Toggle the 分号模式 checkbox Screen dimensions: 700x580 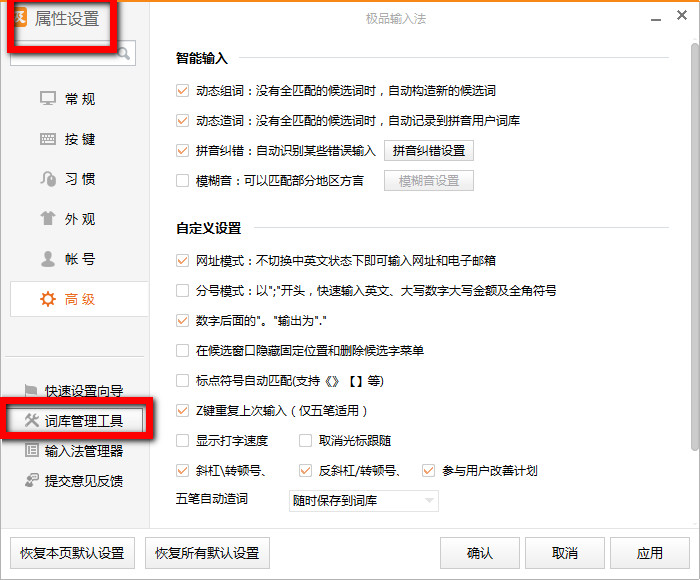pos(182,291)
